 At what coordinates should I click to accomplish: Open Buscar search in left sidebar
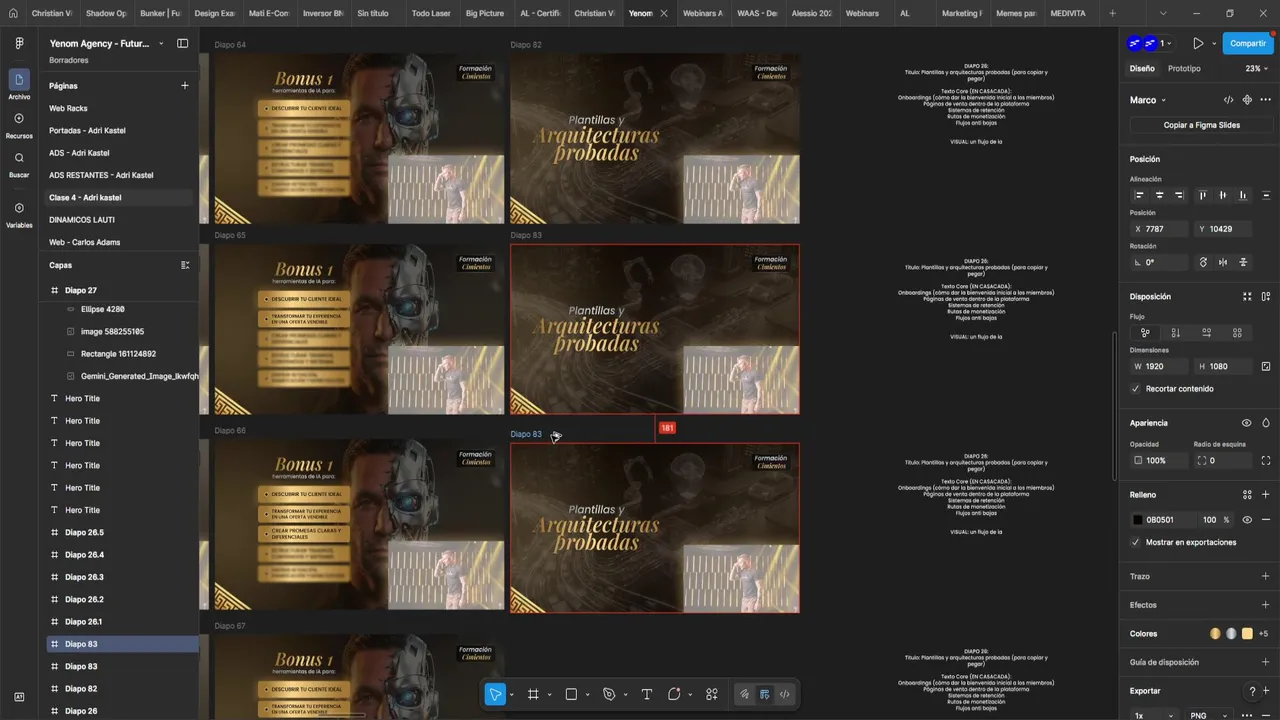tap(19, 164)
